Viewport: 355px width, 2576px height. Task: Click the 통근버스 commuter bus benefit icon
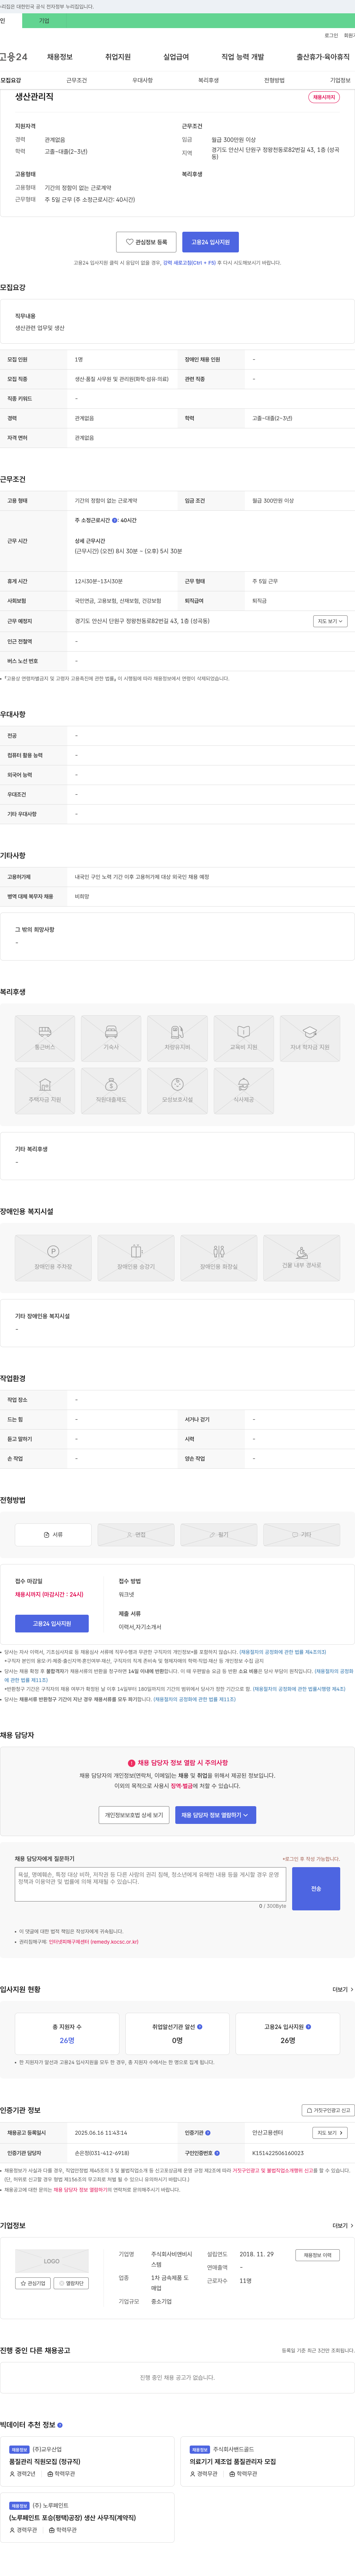click(45, 1038)
